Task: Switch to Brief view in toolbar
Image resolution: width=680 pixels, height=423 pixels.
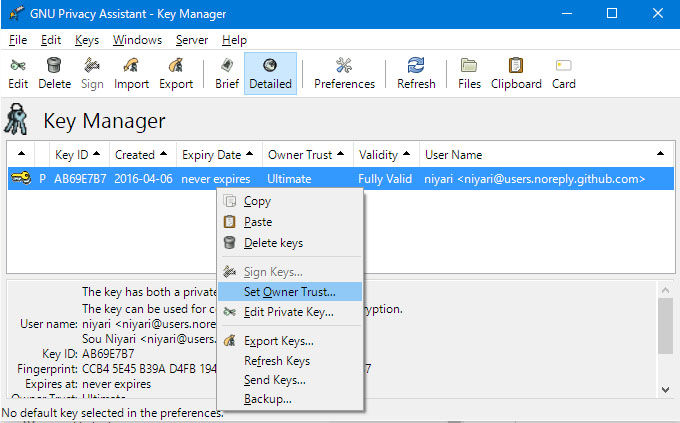Action: (x=227, y=73)
